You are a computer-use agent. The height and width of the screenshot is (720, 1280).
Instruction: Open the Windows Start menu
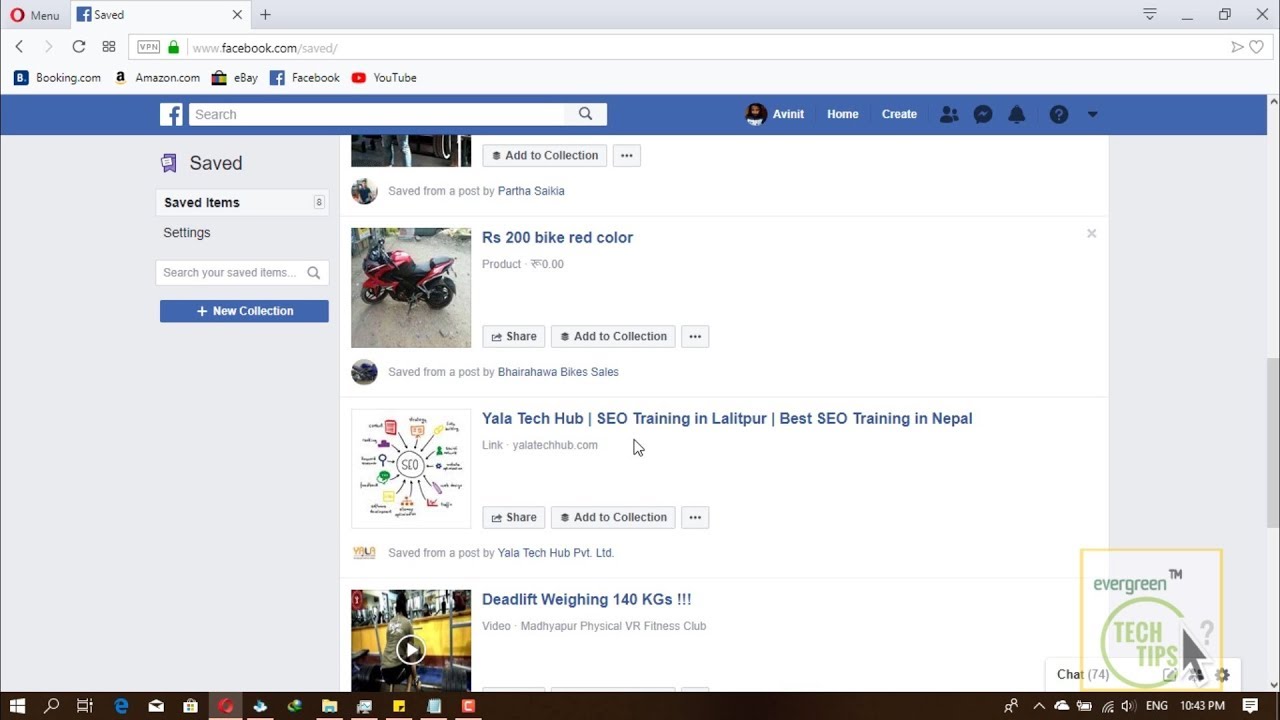(x=17, y=706)
